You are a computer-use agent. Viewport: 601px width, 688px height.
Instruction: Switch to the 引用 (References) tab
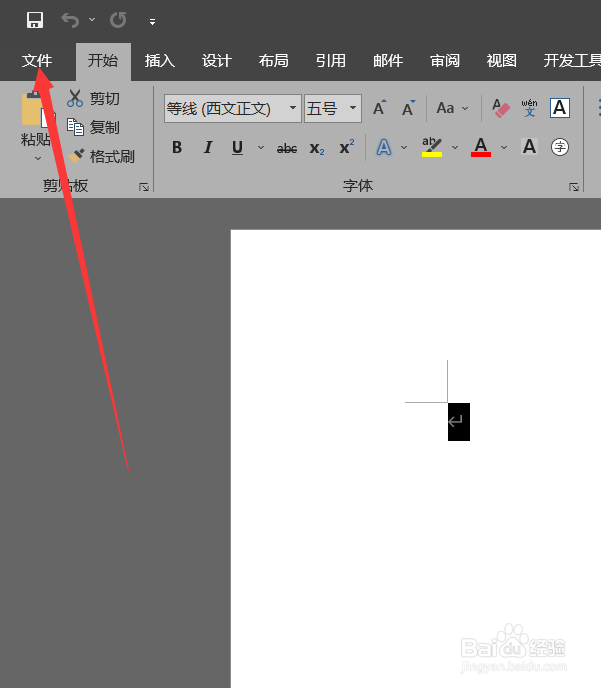(x=331, y=61)
